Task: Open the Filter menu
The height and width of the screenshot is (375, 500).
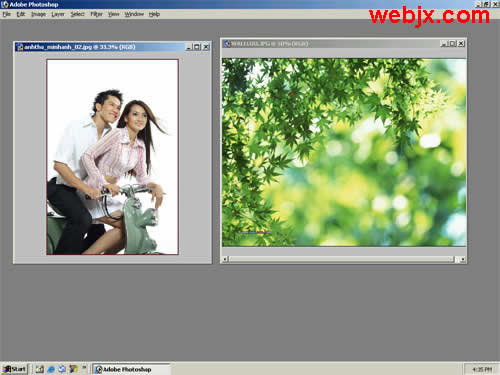Action: tap(96, 14)
